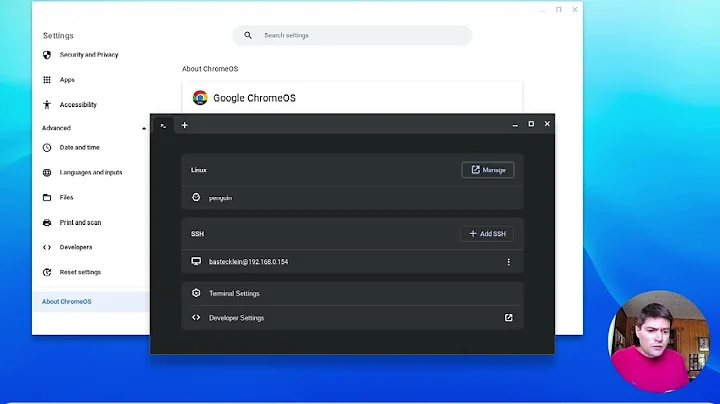
Task: Click the Date and time clock icon
Action: (x=47, y=148)
